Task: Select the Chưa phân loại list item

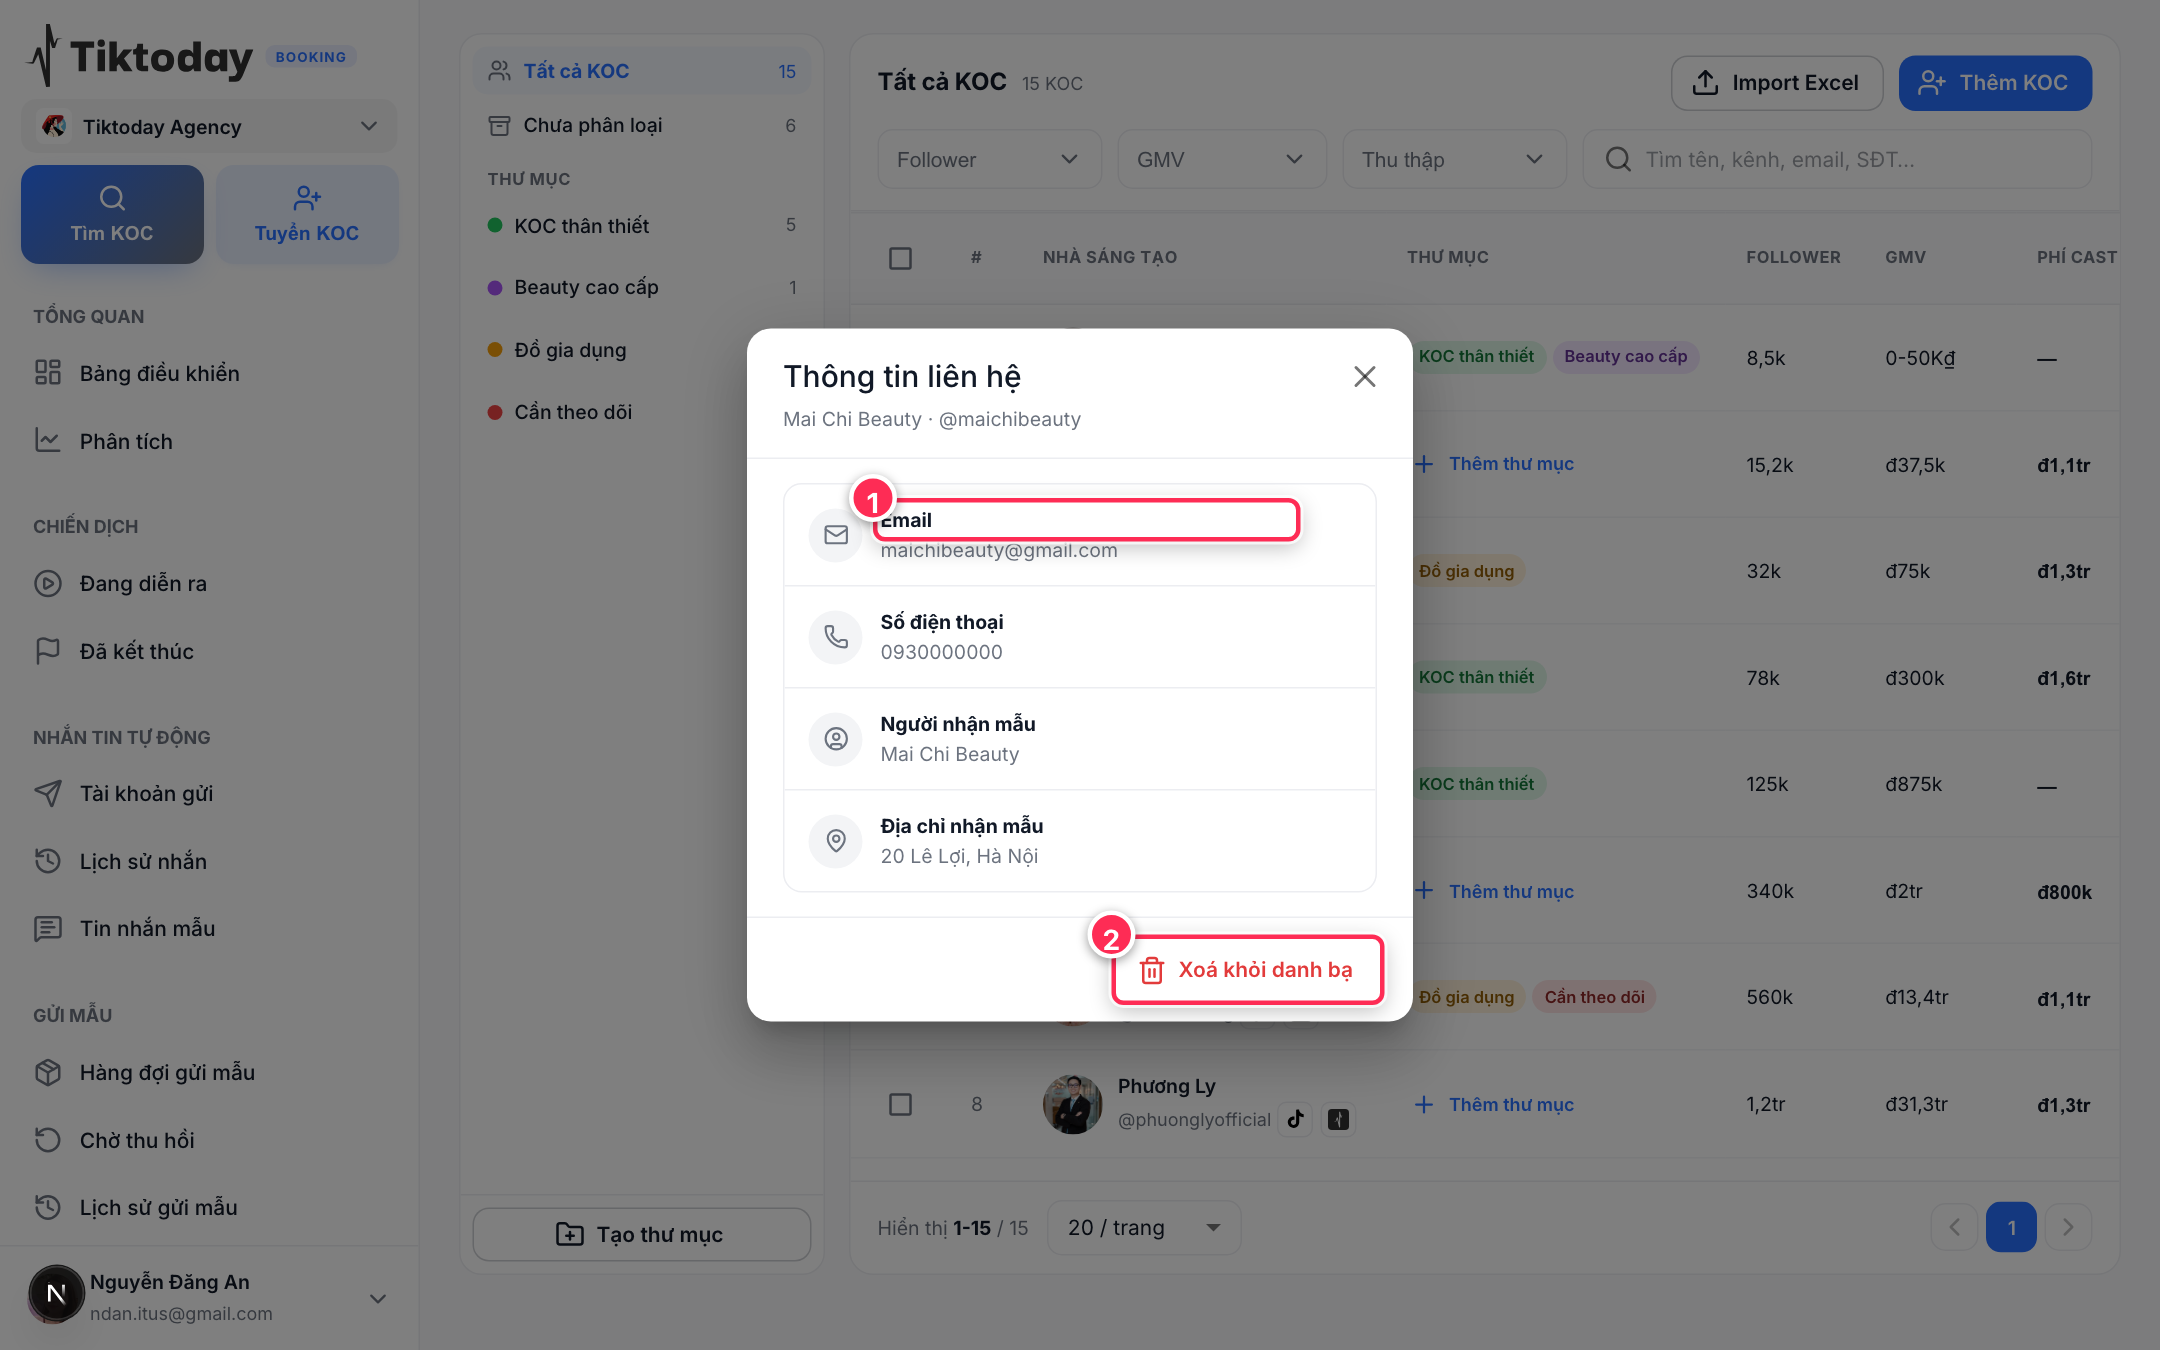Action: click(641, 125)
